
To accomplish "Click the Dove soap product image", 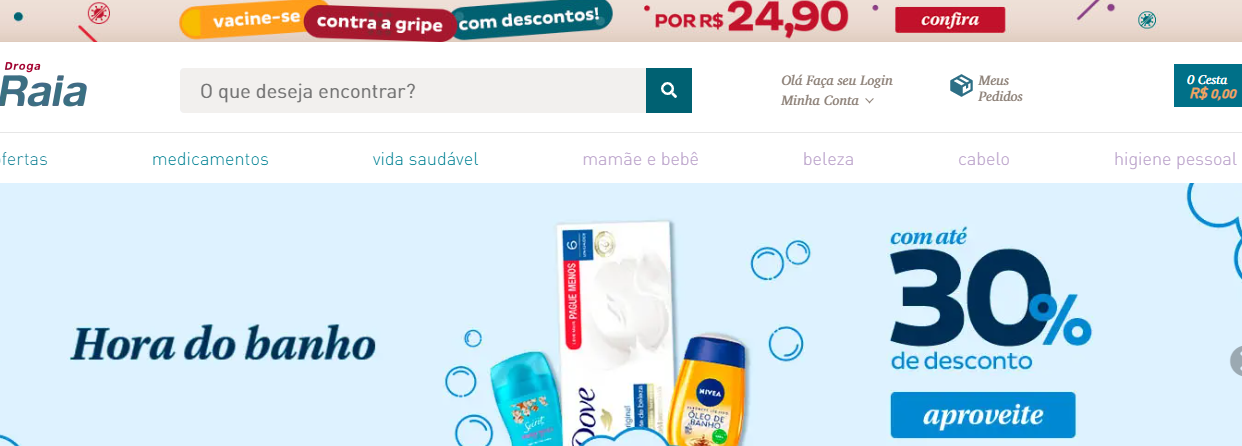I will pos(610,335).
